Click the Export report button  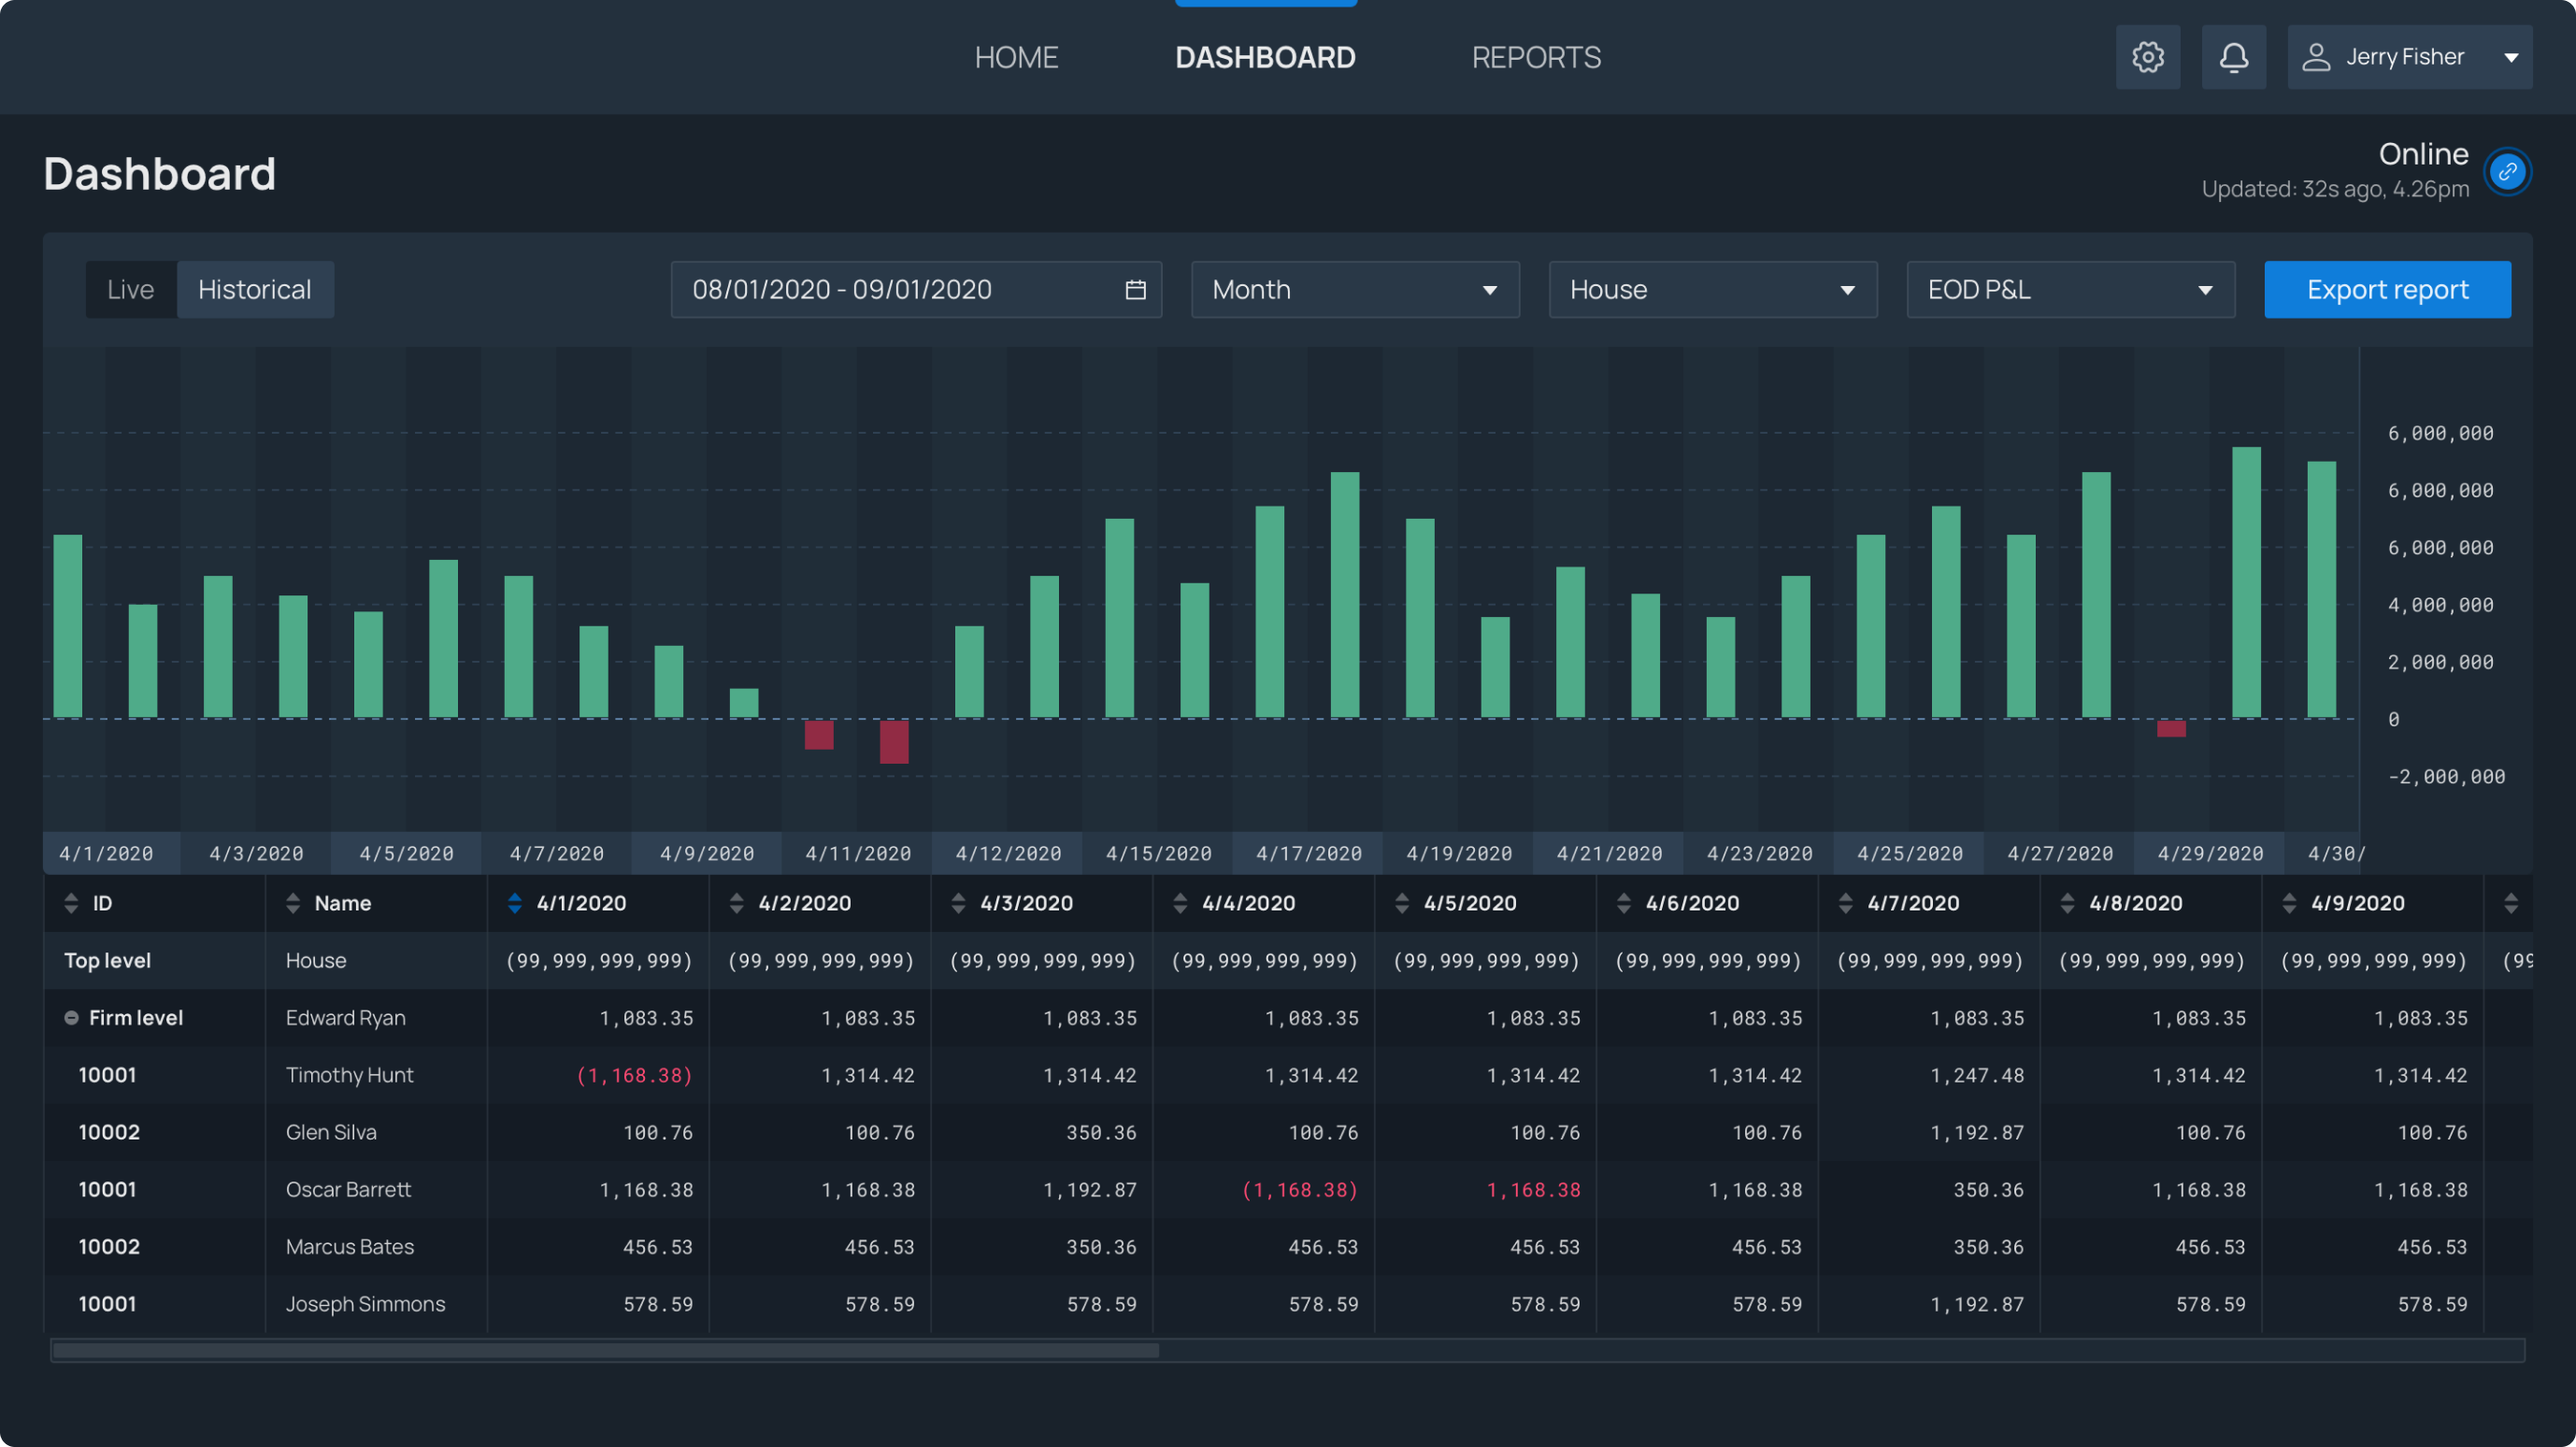pos(2387,289)
